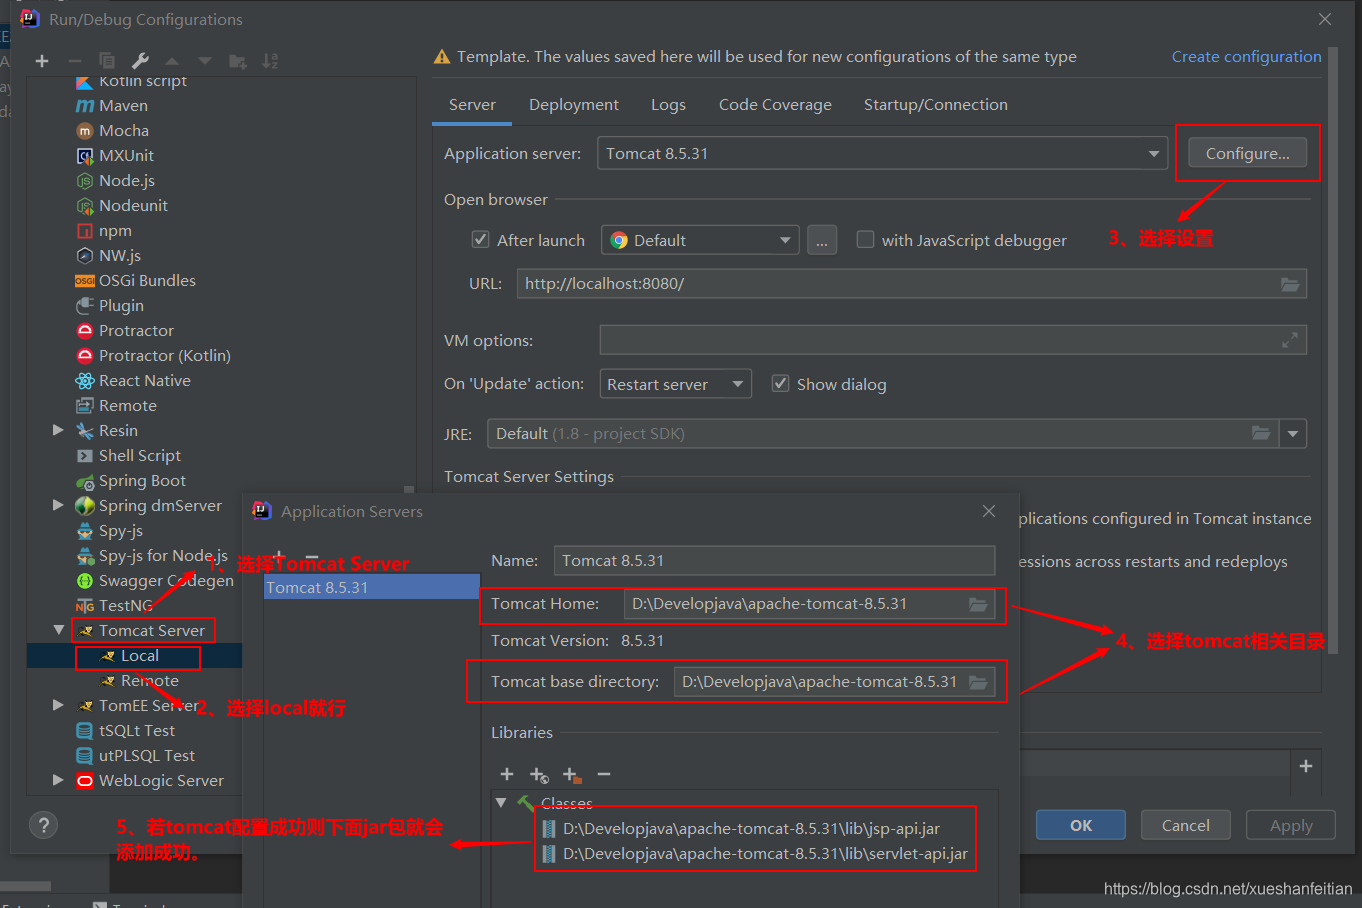Move into new folder icon
The height and width of the screenshot is (908, 1362).
point(238,61)
